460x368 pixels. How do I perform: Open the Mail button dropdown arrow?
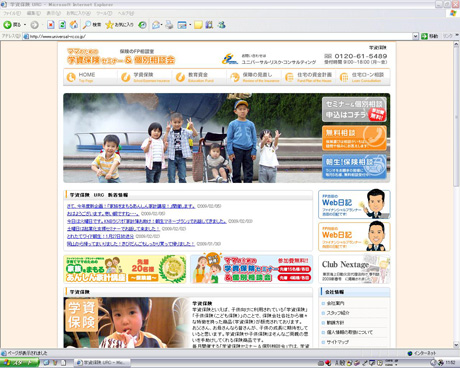[162, 25]
